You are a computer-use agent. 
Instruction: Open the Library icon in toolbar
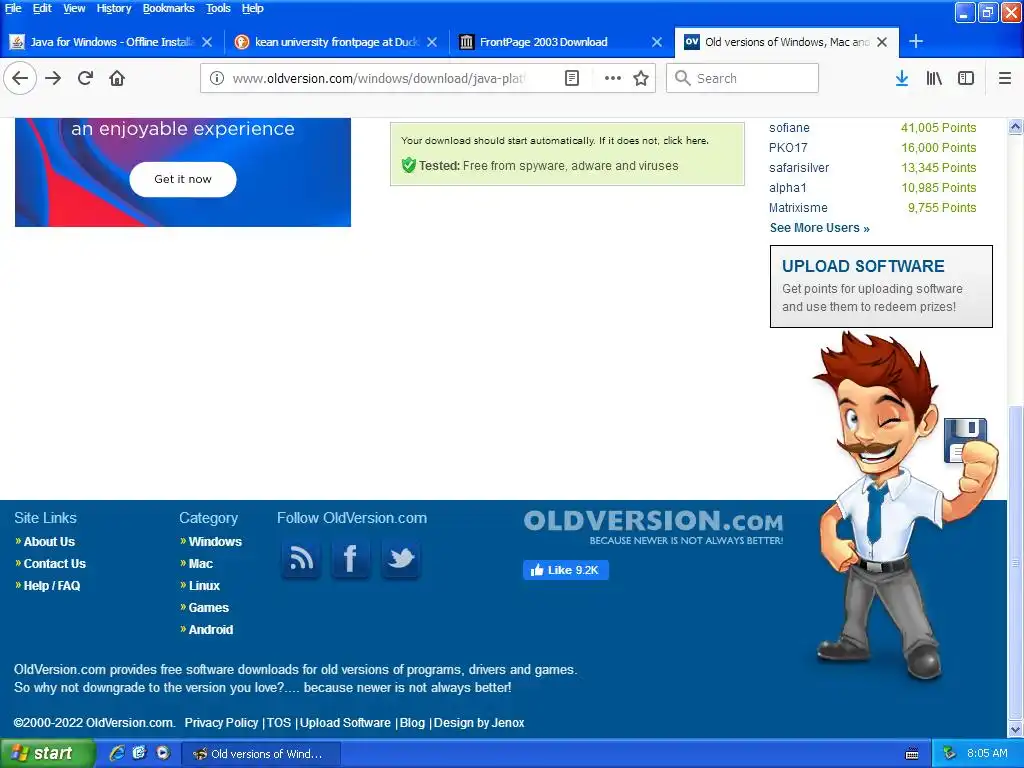(x=934, y=78)
